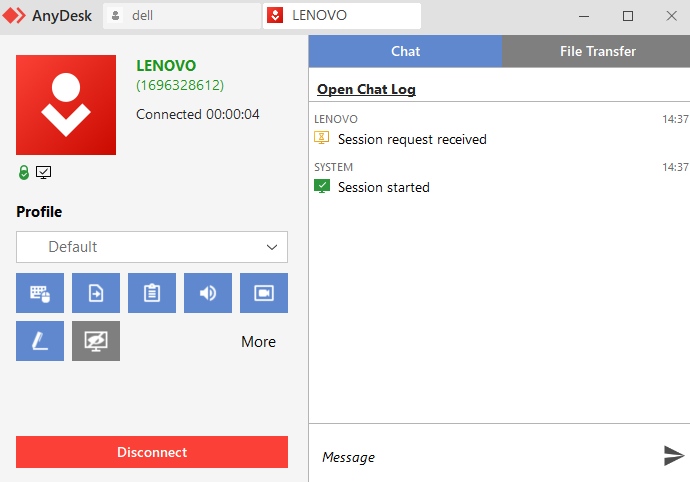Select the dell session tab
690x482 pixels.
182,16
